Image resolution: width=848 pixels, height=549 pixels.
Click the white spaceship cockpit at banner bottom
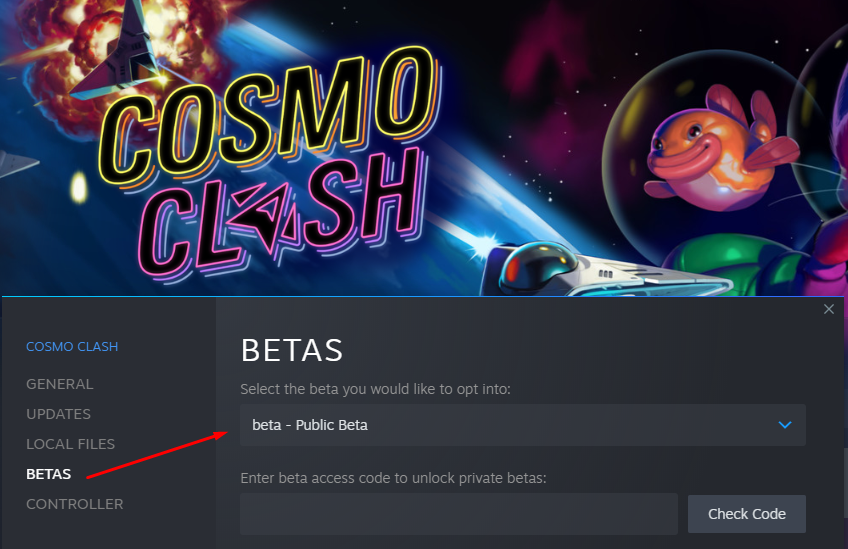(540, 266)
